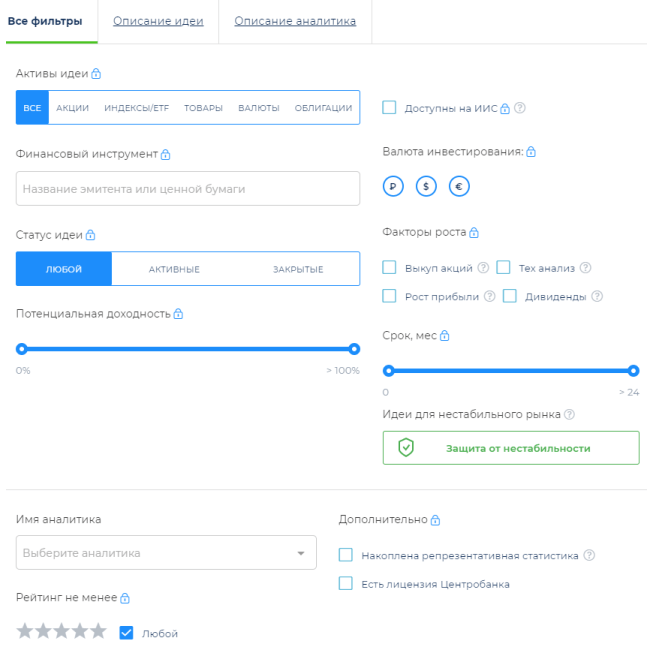This screenshot has width=647, height=650.
Task: Tick the Есть лицензия Центробанка checkbox
Action: pos(346,584)
